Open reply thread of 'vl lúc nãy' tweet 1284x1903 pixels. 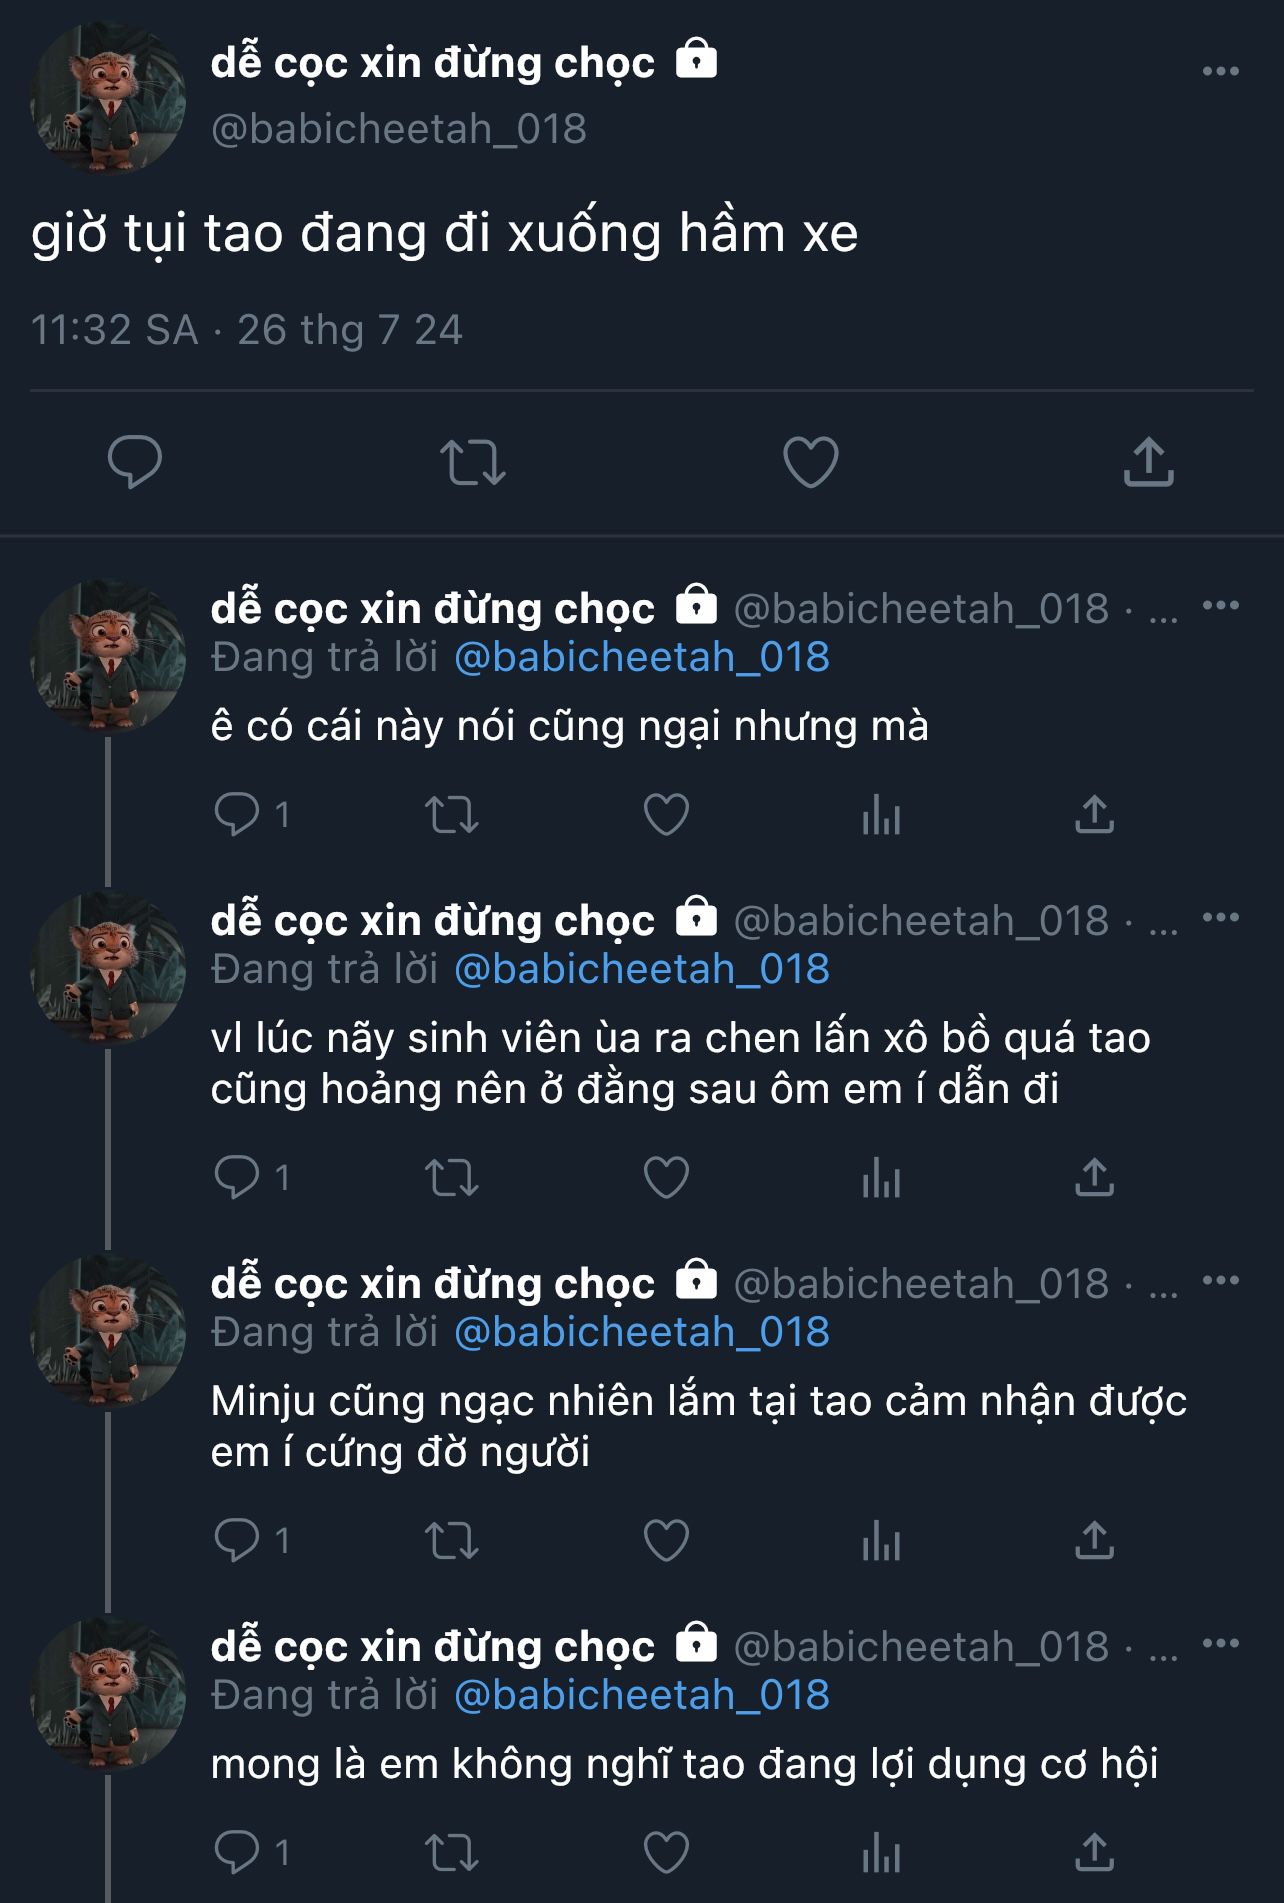coord(237,1177)
